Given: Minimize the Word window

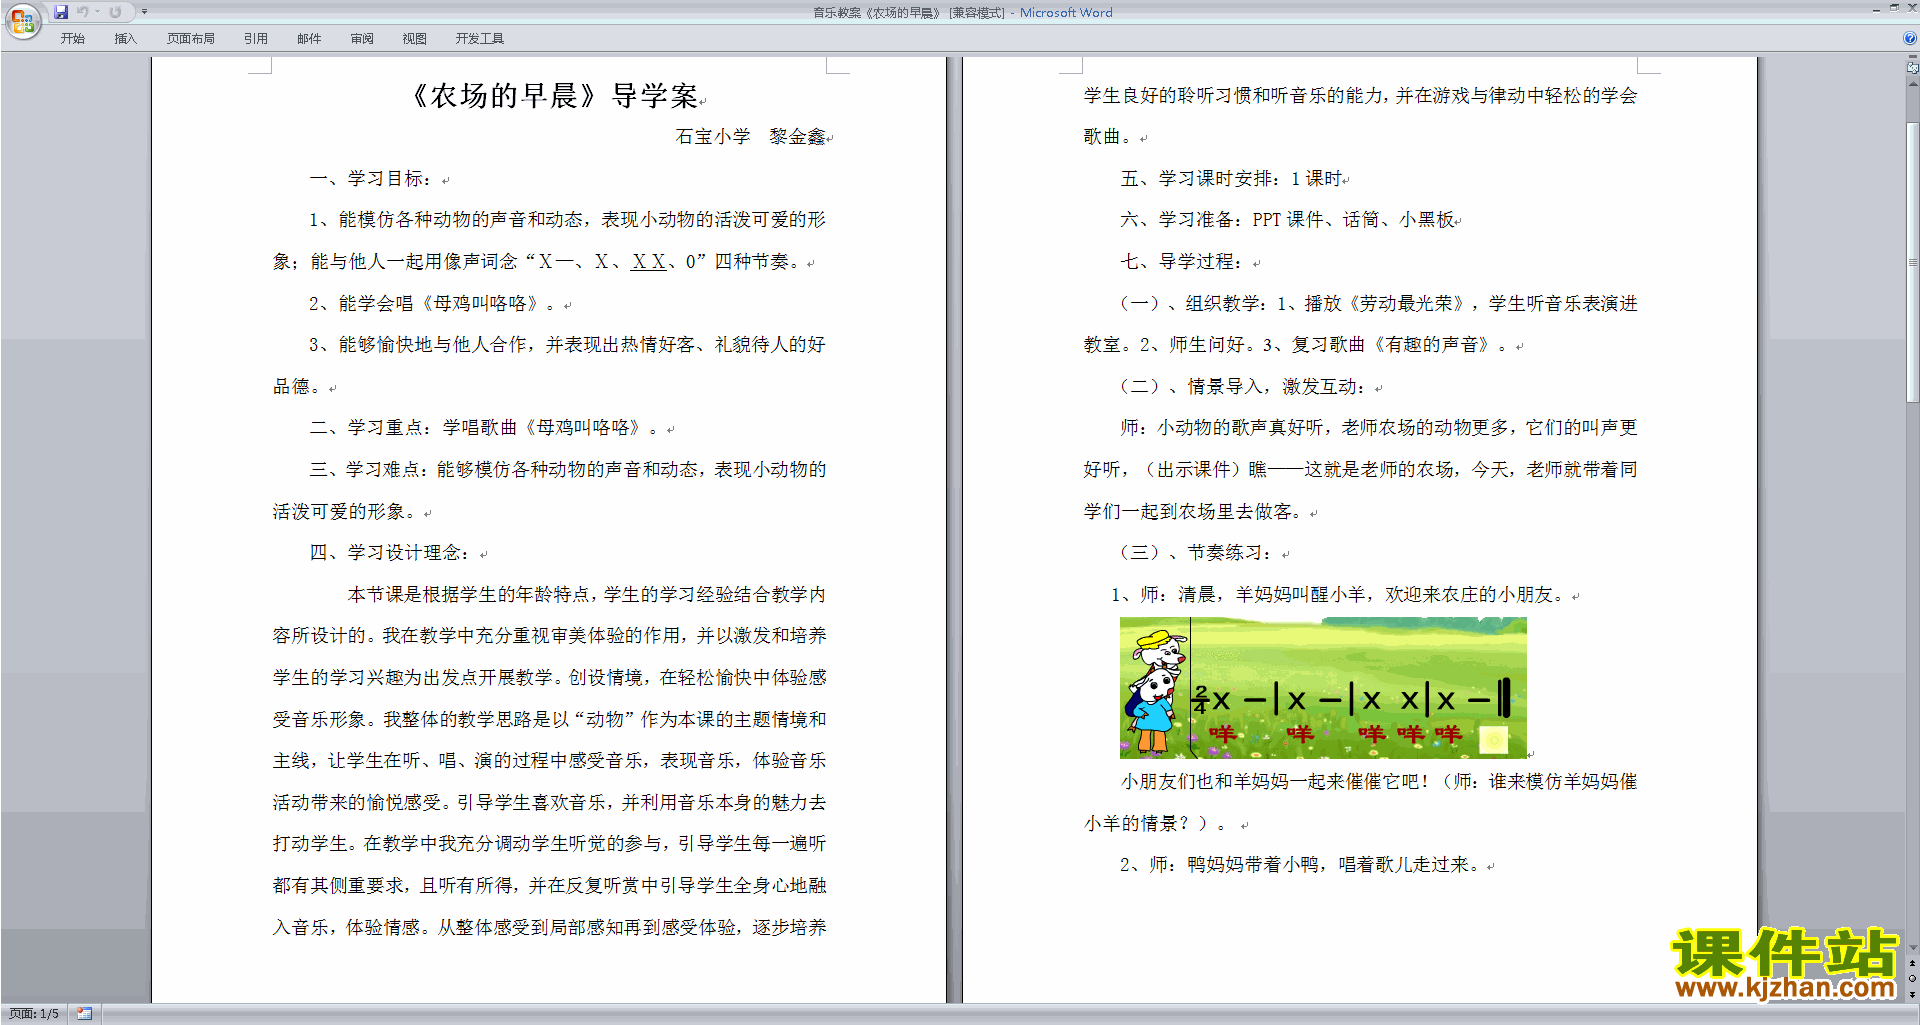Looking at the screenshot, I should 1876,9.
